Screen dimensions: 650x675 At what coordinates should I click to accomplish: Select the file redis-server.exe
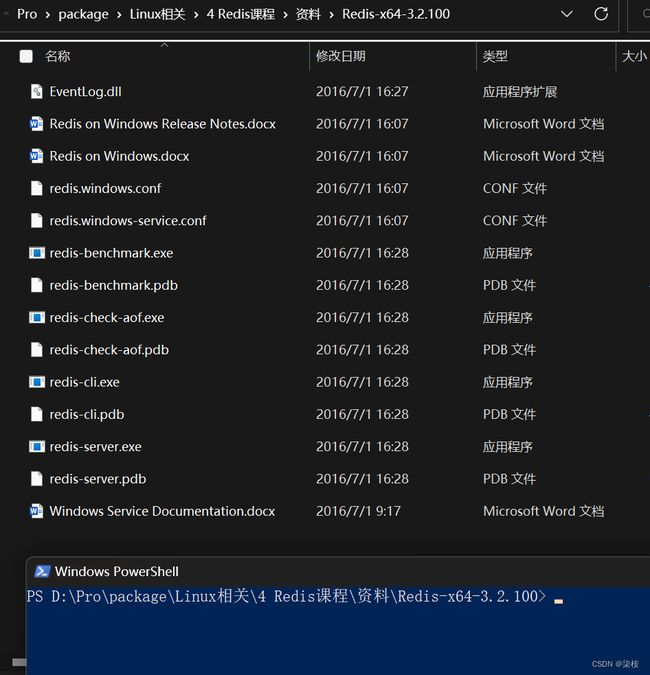click(95, 446)
